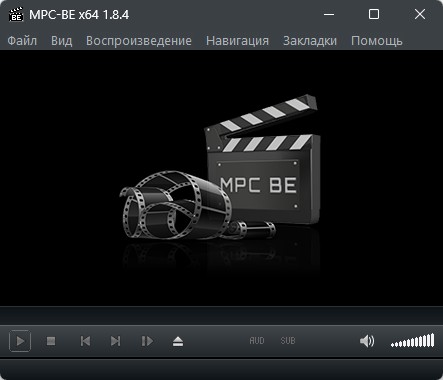Viewport: 443px width, 380px height.
Task: Open the Закладки menu
Action: point(310,41)
